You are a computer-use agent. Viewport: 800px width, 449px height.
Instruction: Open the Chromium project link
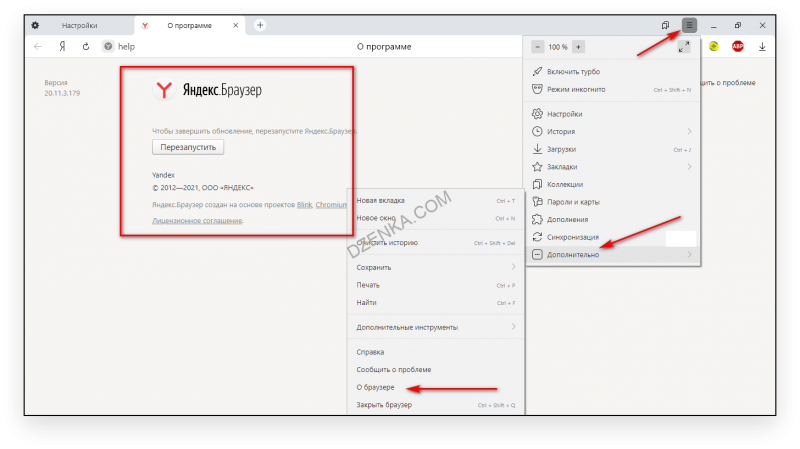click(x=331, y=205)
